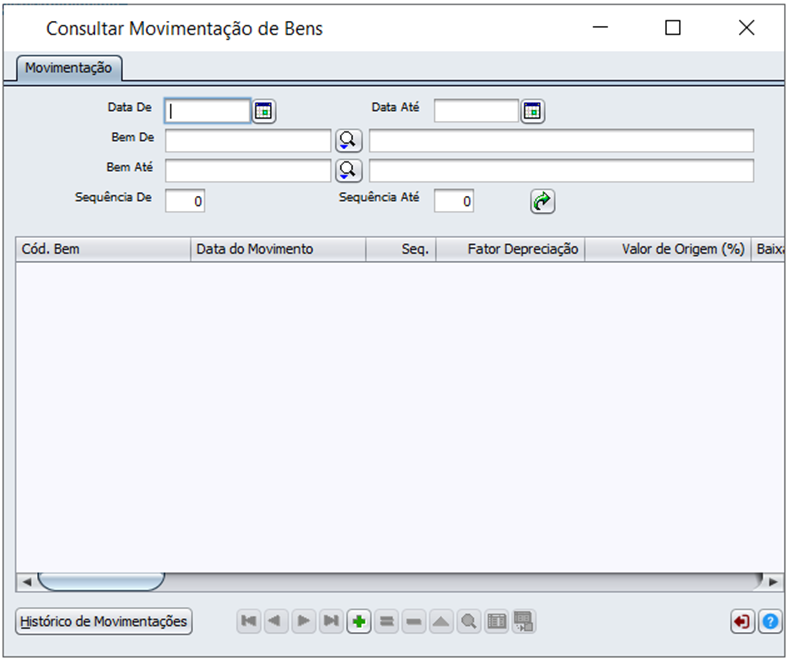
Task: Click the green arrow refresh button
Action: tap(542, 202)
